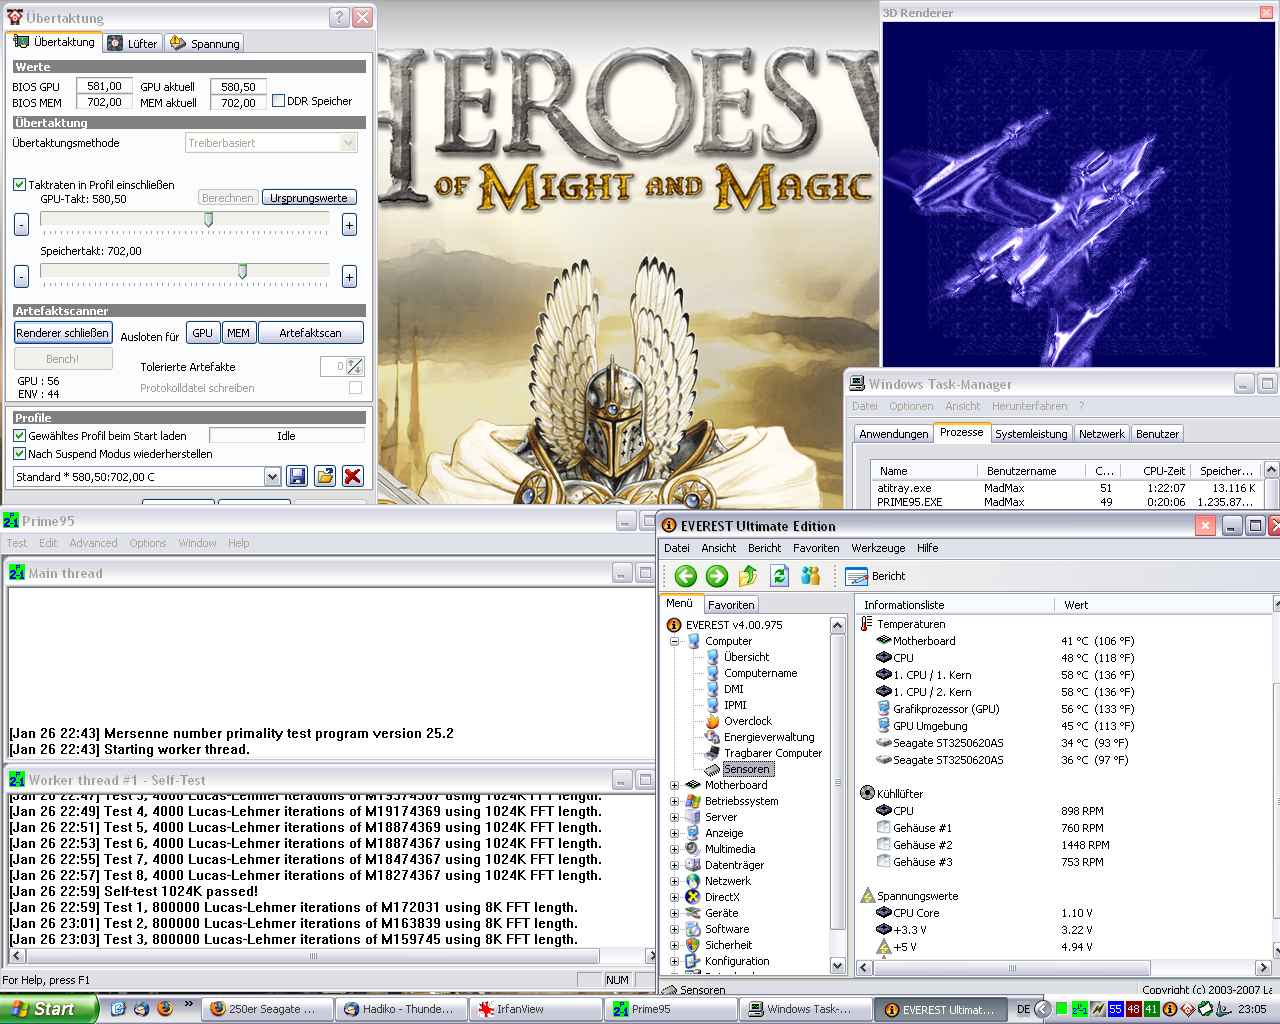
Task: Switch to Prime95 taskbar button
Action: [672, 1009]
